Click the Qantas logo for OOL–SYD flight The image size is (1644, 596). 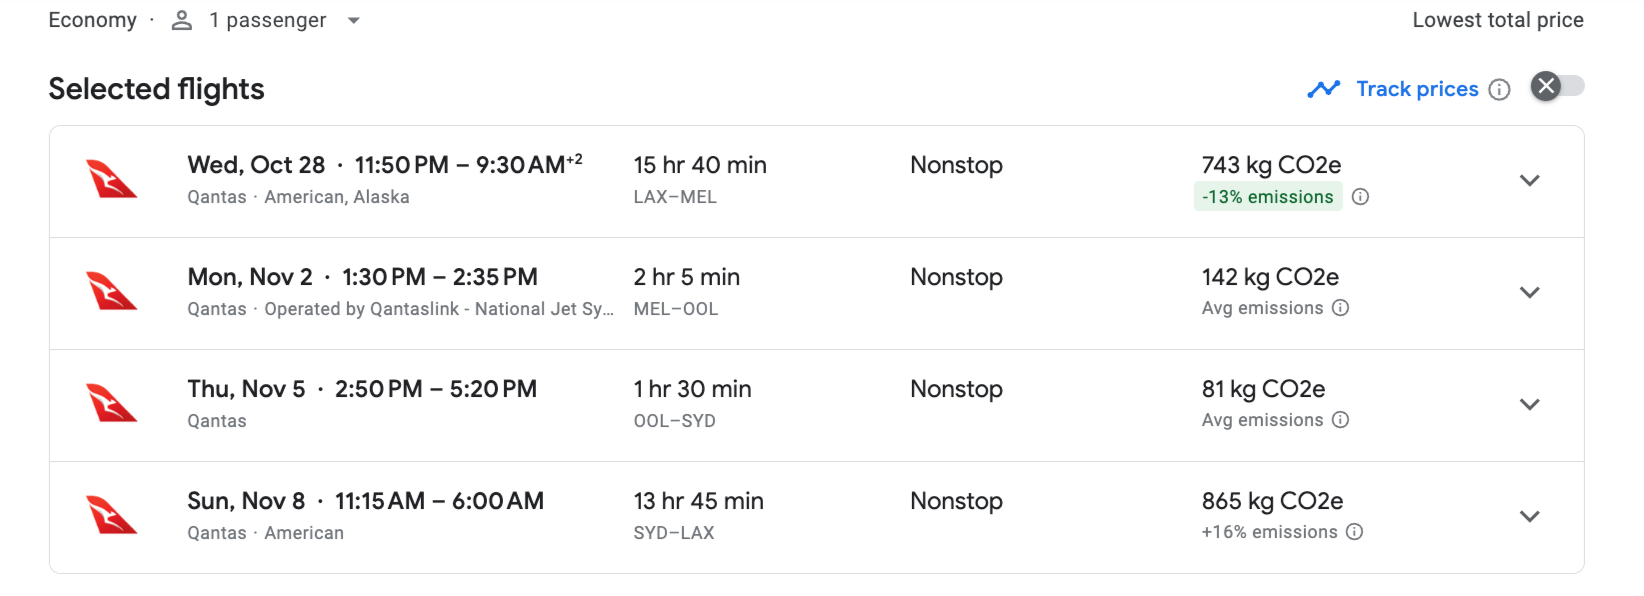pos(112,405)
